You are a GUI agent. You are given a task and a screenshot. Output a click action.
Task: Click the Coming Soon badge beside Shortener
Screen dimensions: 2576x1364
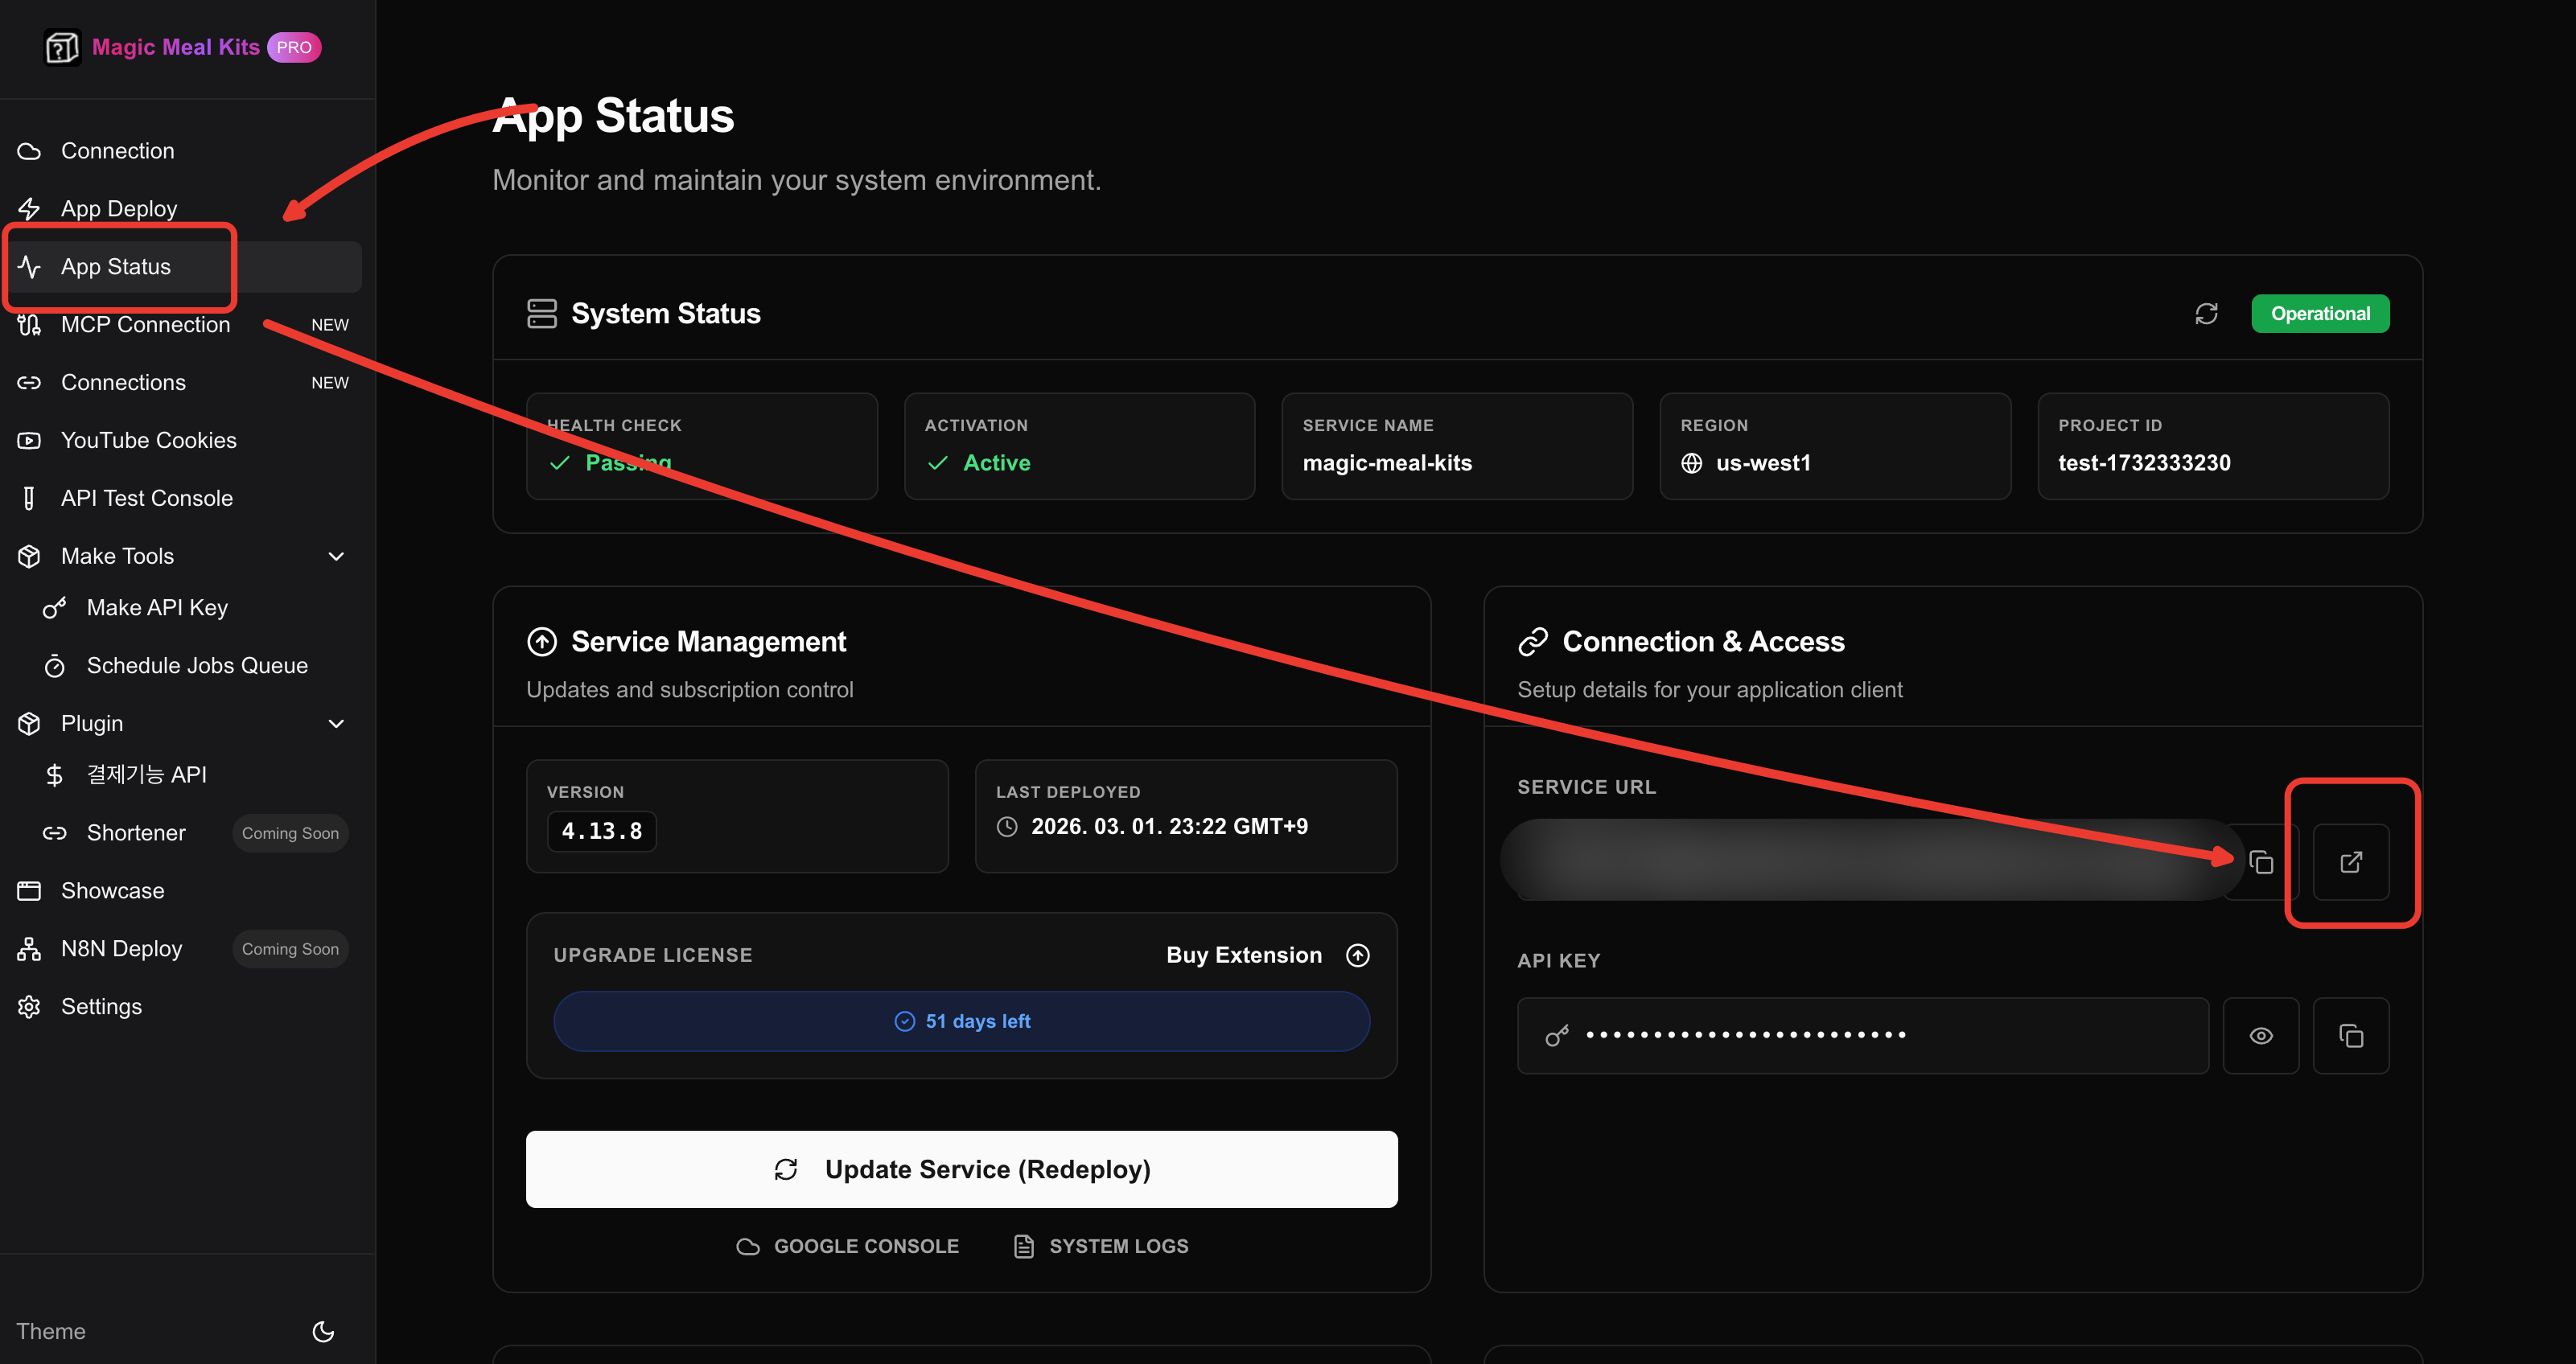(x=290, y=833)
